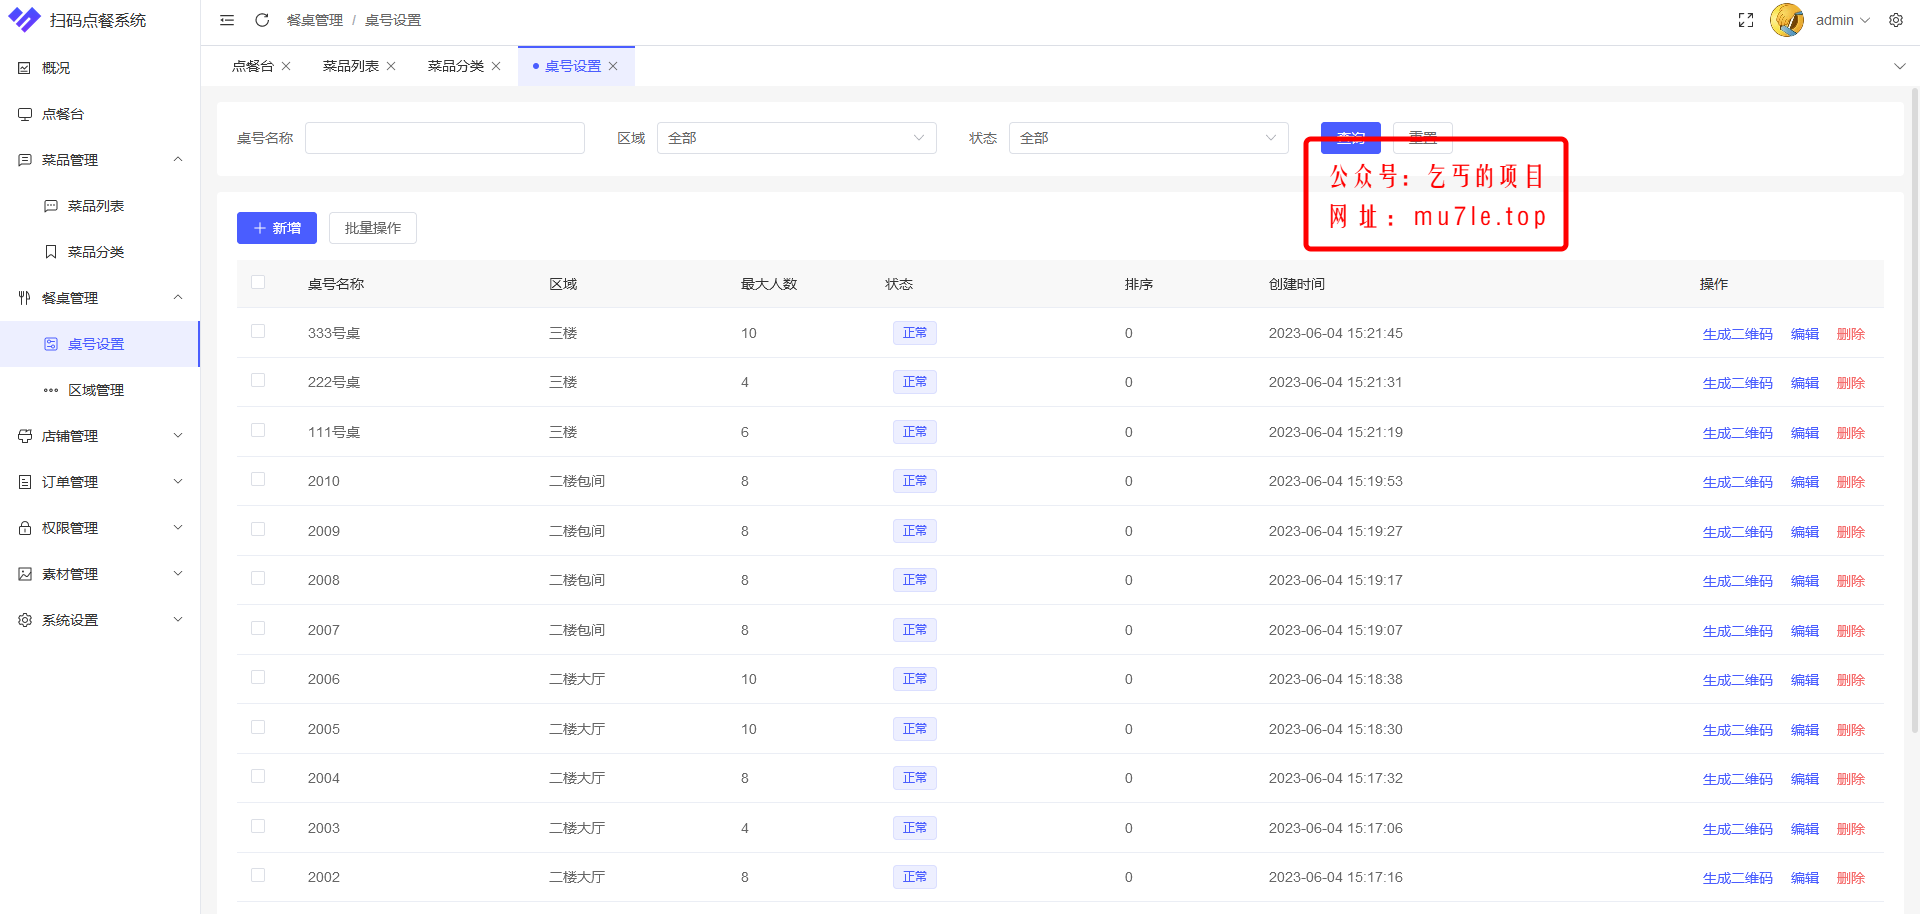Viewport: 1920px width, 914px height.
Task: Focus the 桌号名称 search input
Action: click(445, 138)
